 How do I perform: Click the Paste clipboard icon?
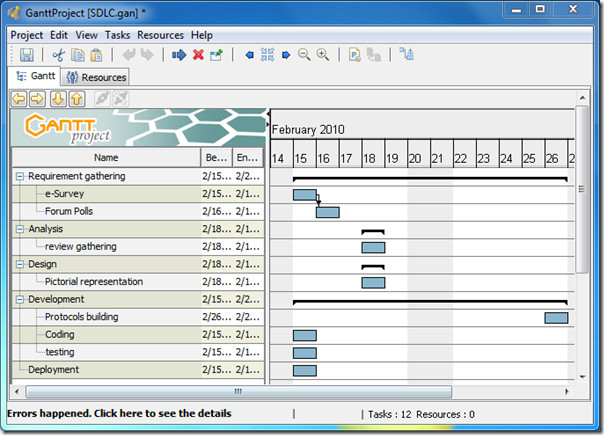pos(96,55)
